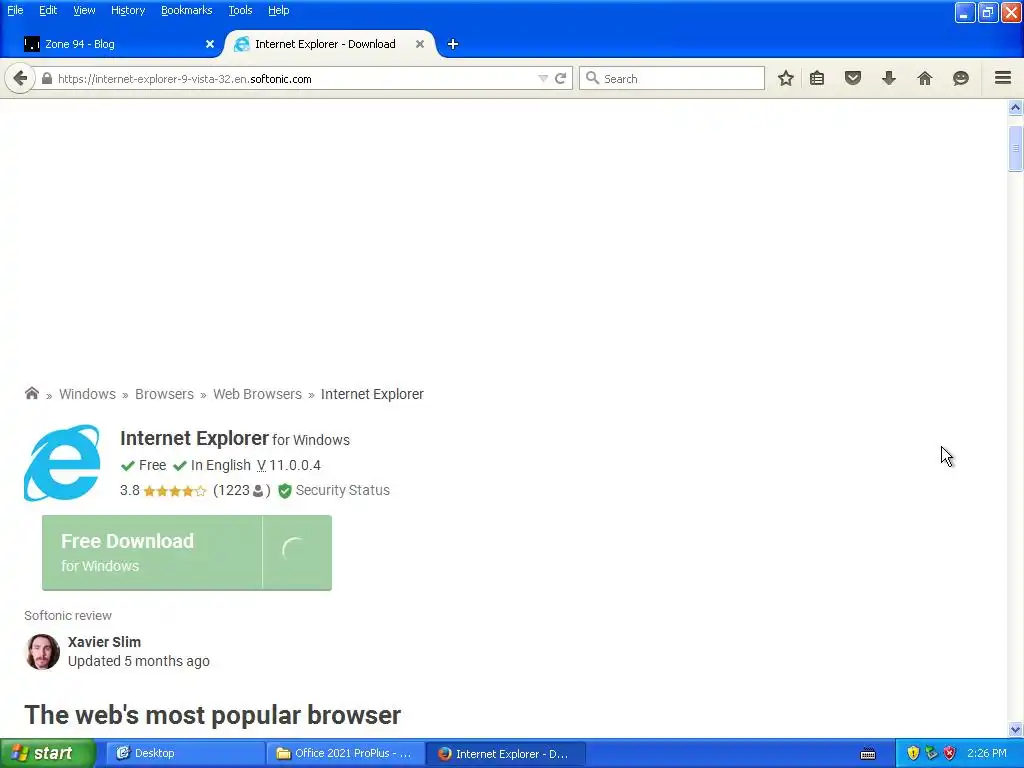Select the Internet Explorer Firefox taskbar button

505,754
